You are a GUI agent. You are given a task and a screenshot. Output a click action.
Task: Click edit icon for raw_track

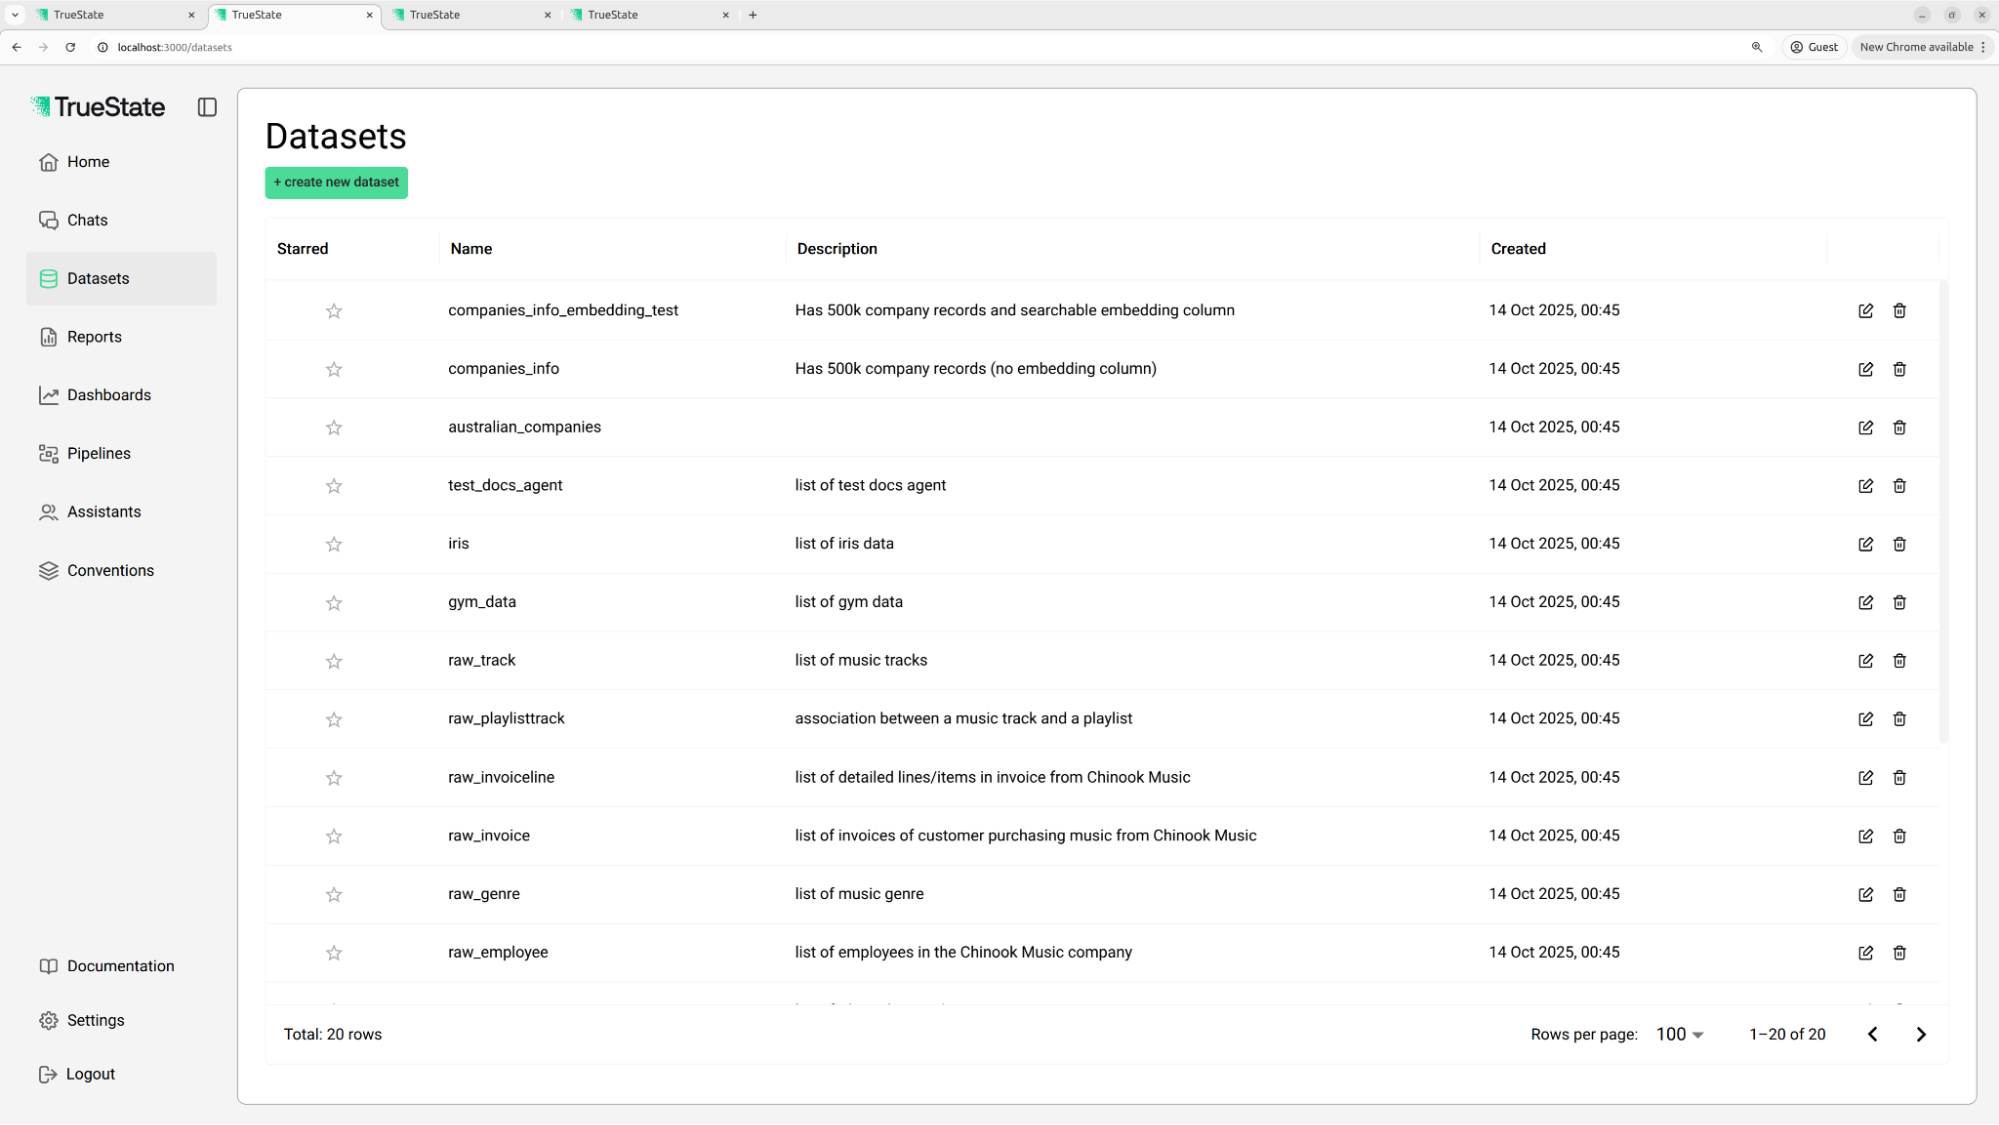click(x=1865, y=661)
